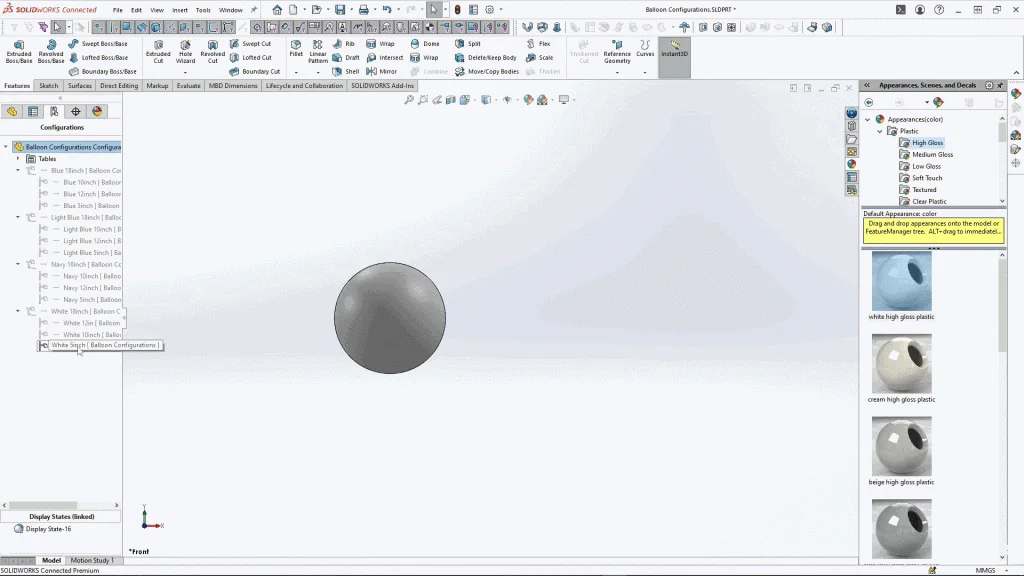The height and width of the screenshot is (576, 1024).
Task: Collapse the Navy 18inch configuration group
Action: tap(18, 264)
